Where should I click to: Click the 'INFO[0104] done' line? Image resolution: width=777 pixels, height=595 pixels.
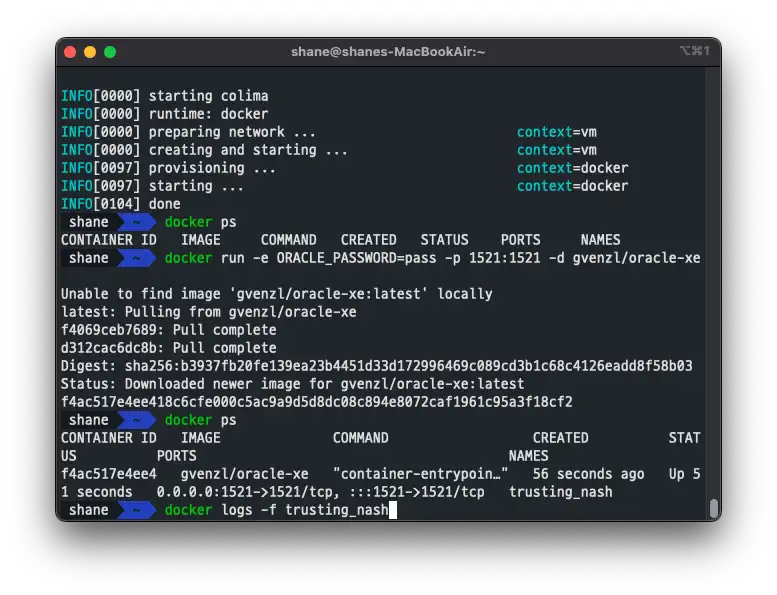pos(121,204)
